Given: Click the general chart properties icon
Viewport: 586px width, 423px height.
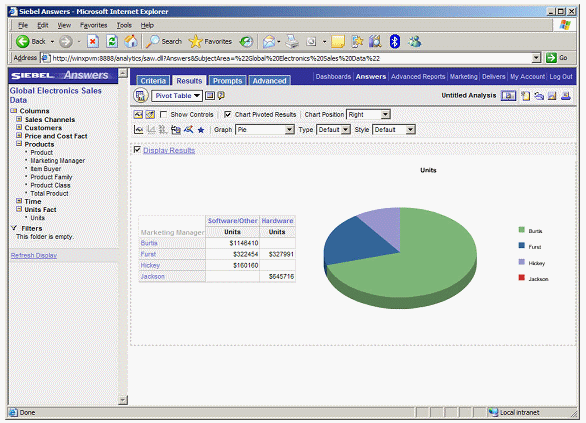Looking at the screenshot, I should click(139, 130).
